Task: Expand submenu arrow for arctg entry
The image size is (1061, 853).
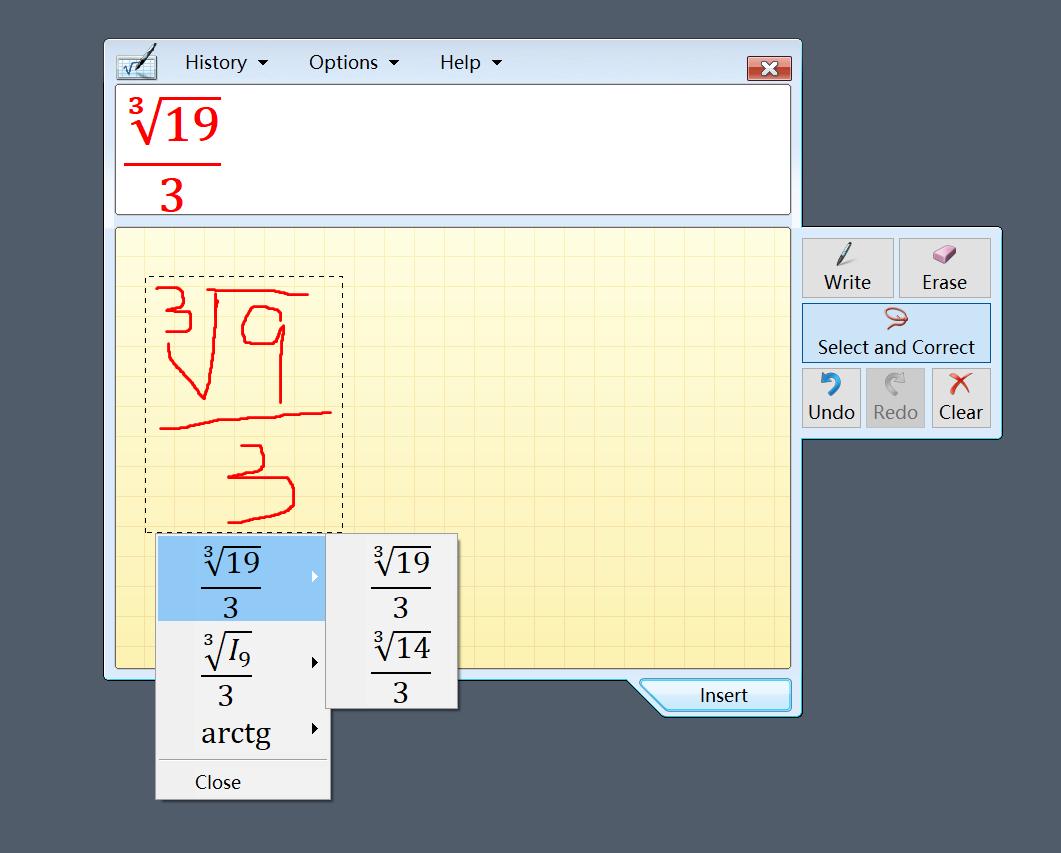Action: 315,729
